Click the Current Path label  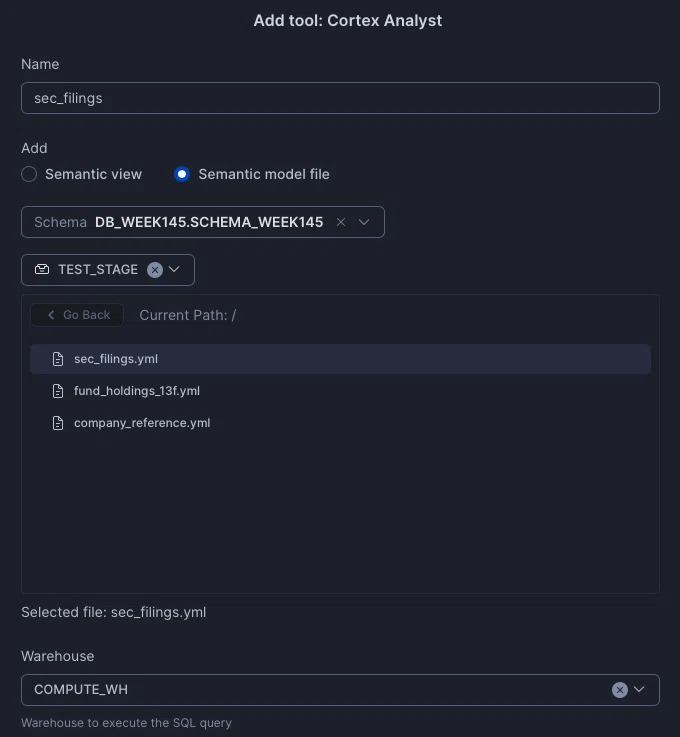pos(188,315)
